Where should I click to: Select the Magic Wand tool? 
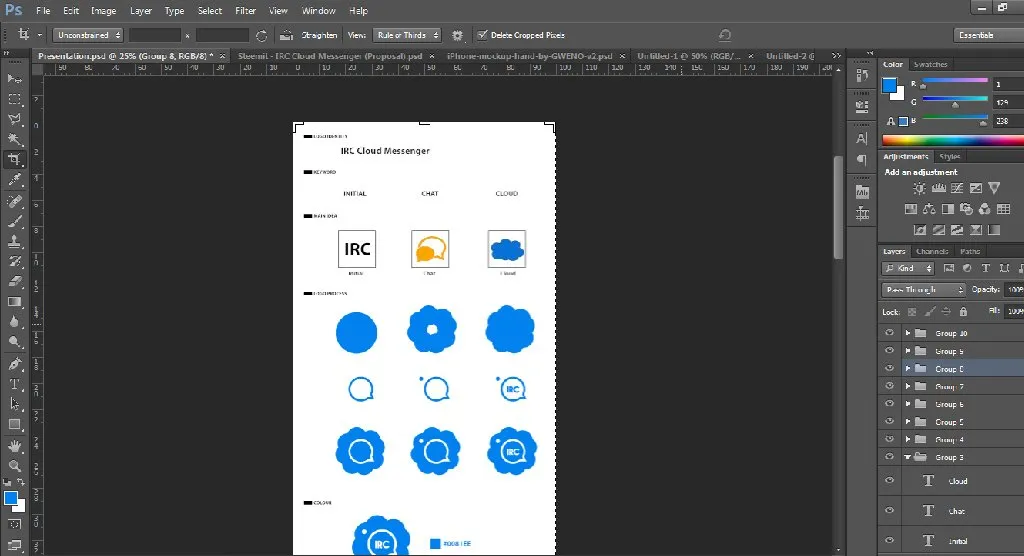pyautogui.click(x=14, y=140)
